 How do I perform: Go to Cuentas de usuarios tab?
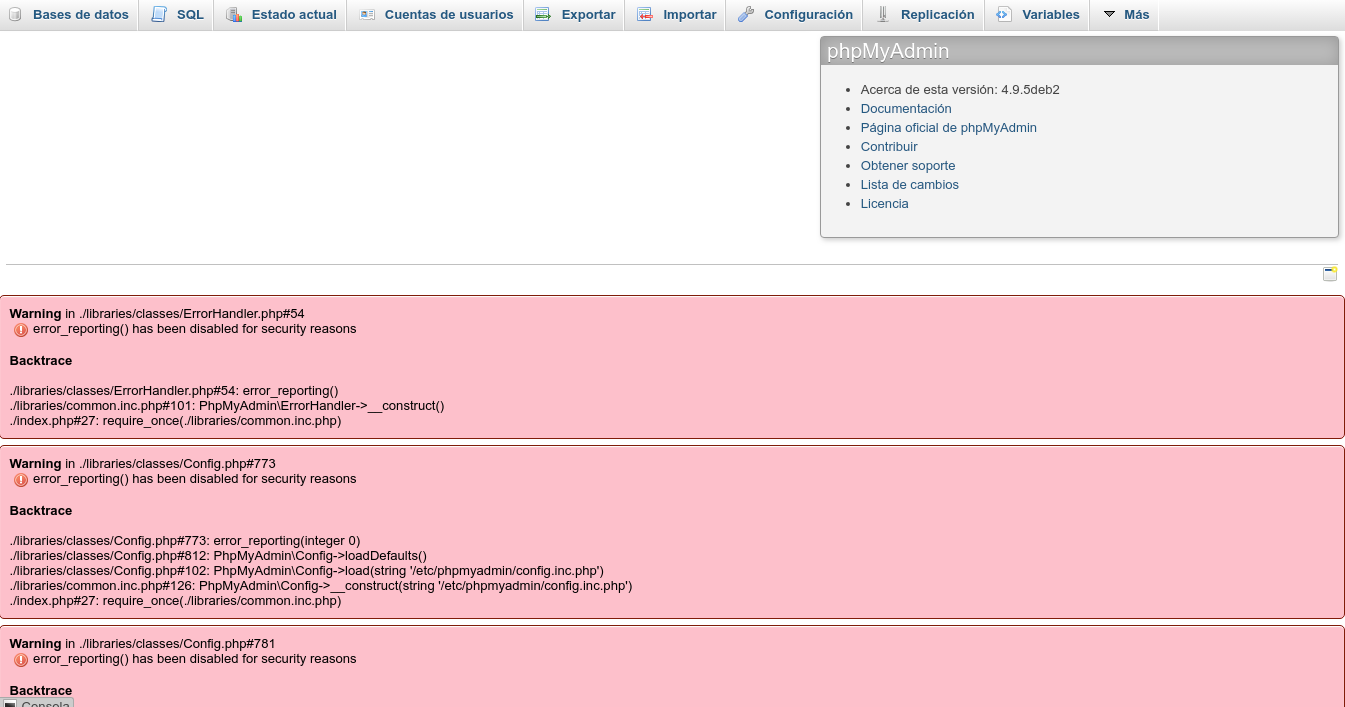coord(436,15)
